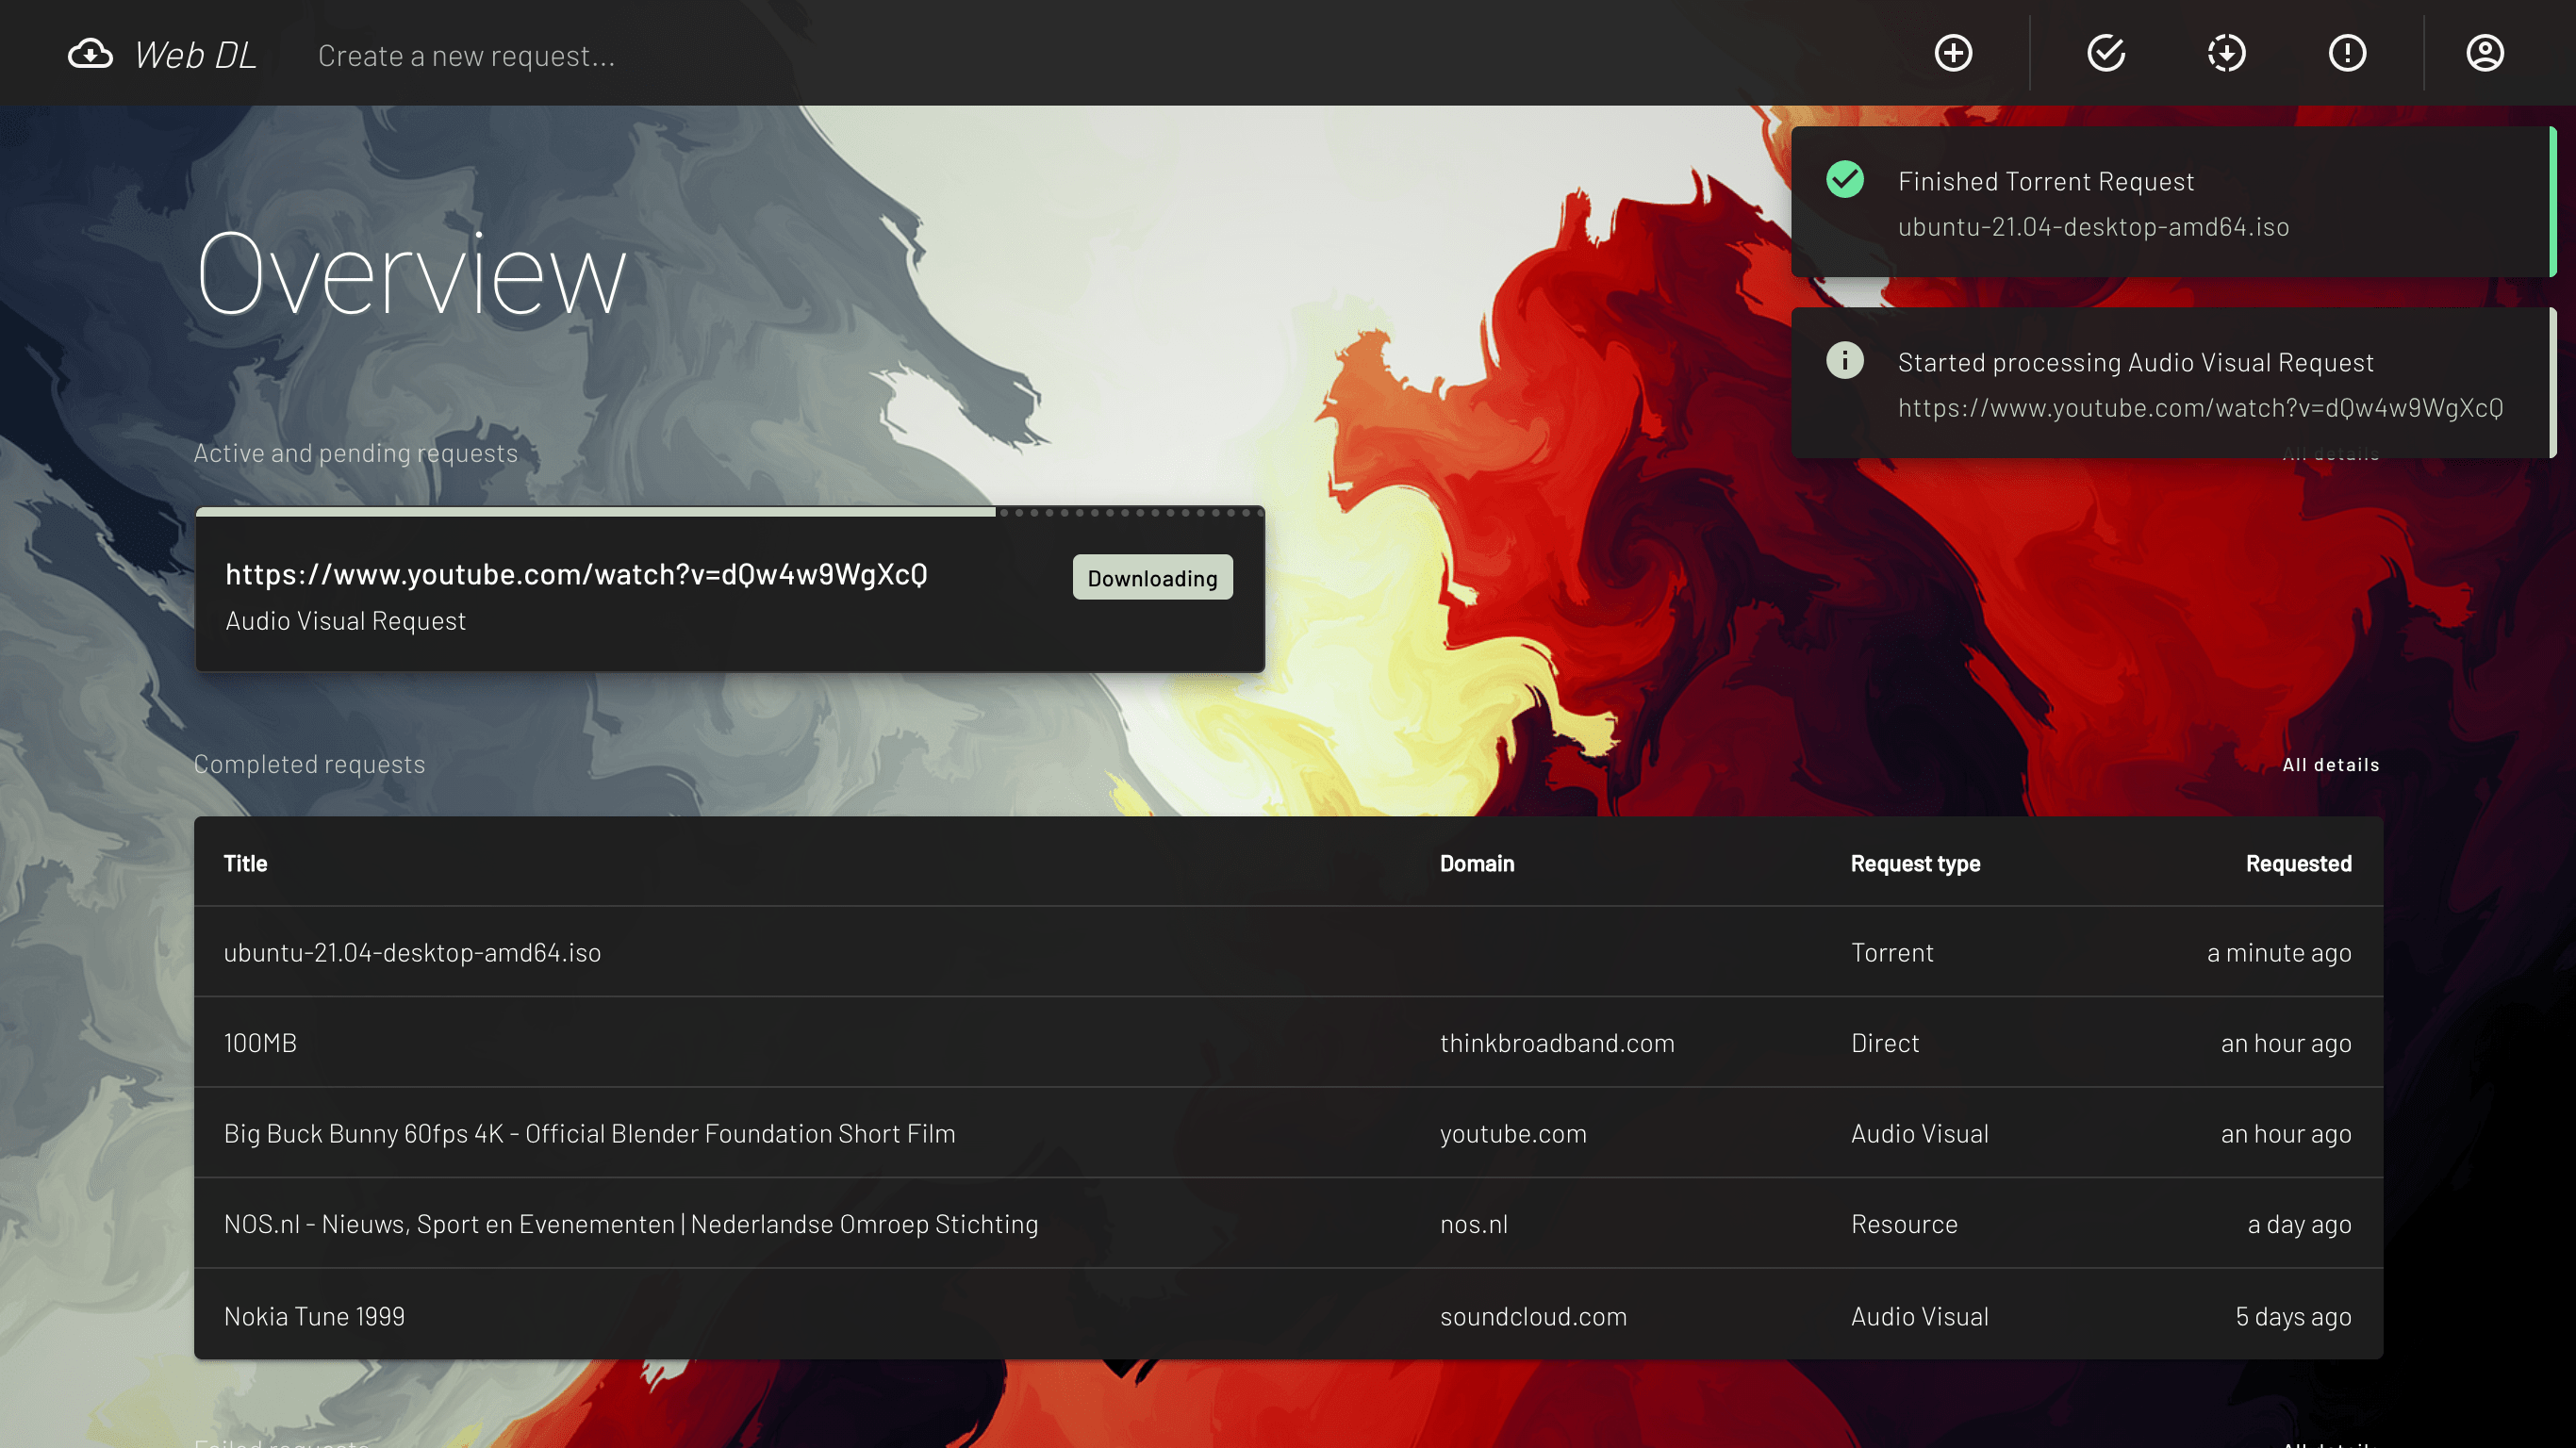Open the new request creator with the plus icon
The height and width of the screenshot is (1448, 2576).
(1952, 53)
